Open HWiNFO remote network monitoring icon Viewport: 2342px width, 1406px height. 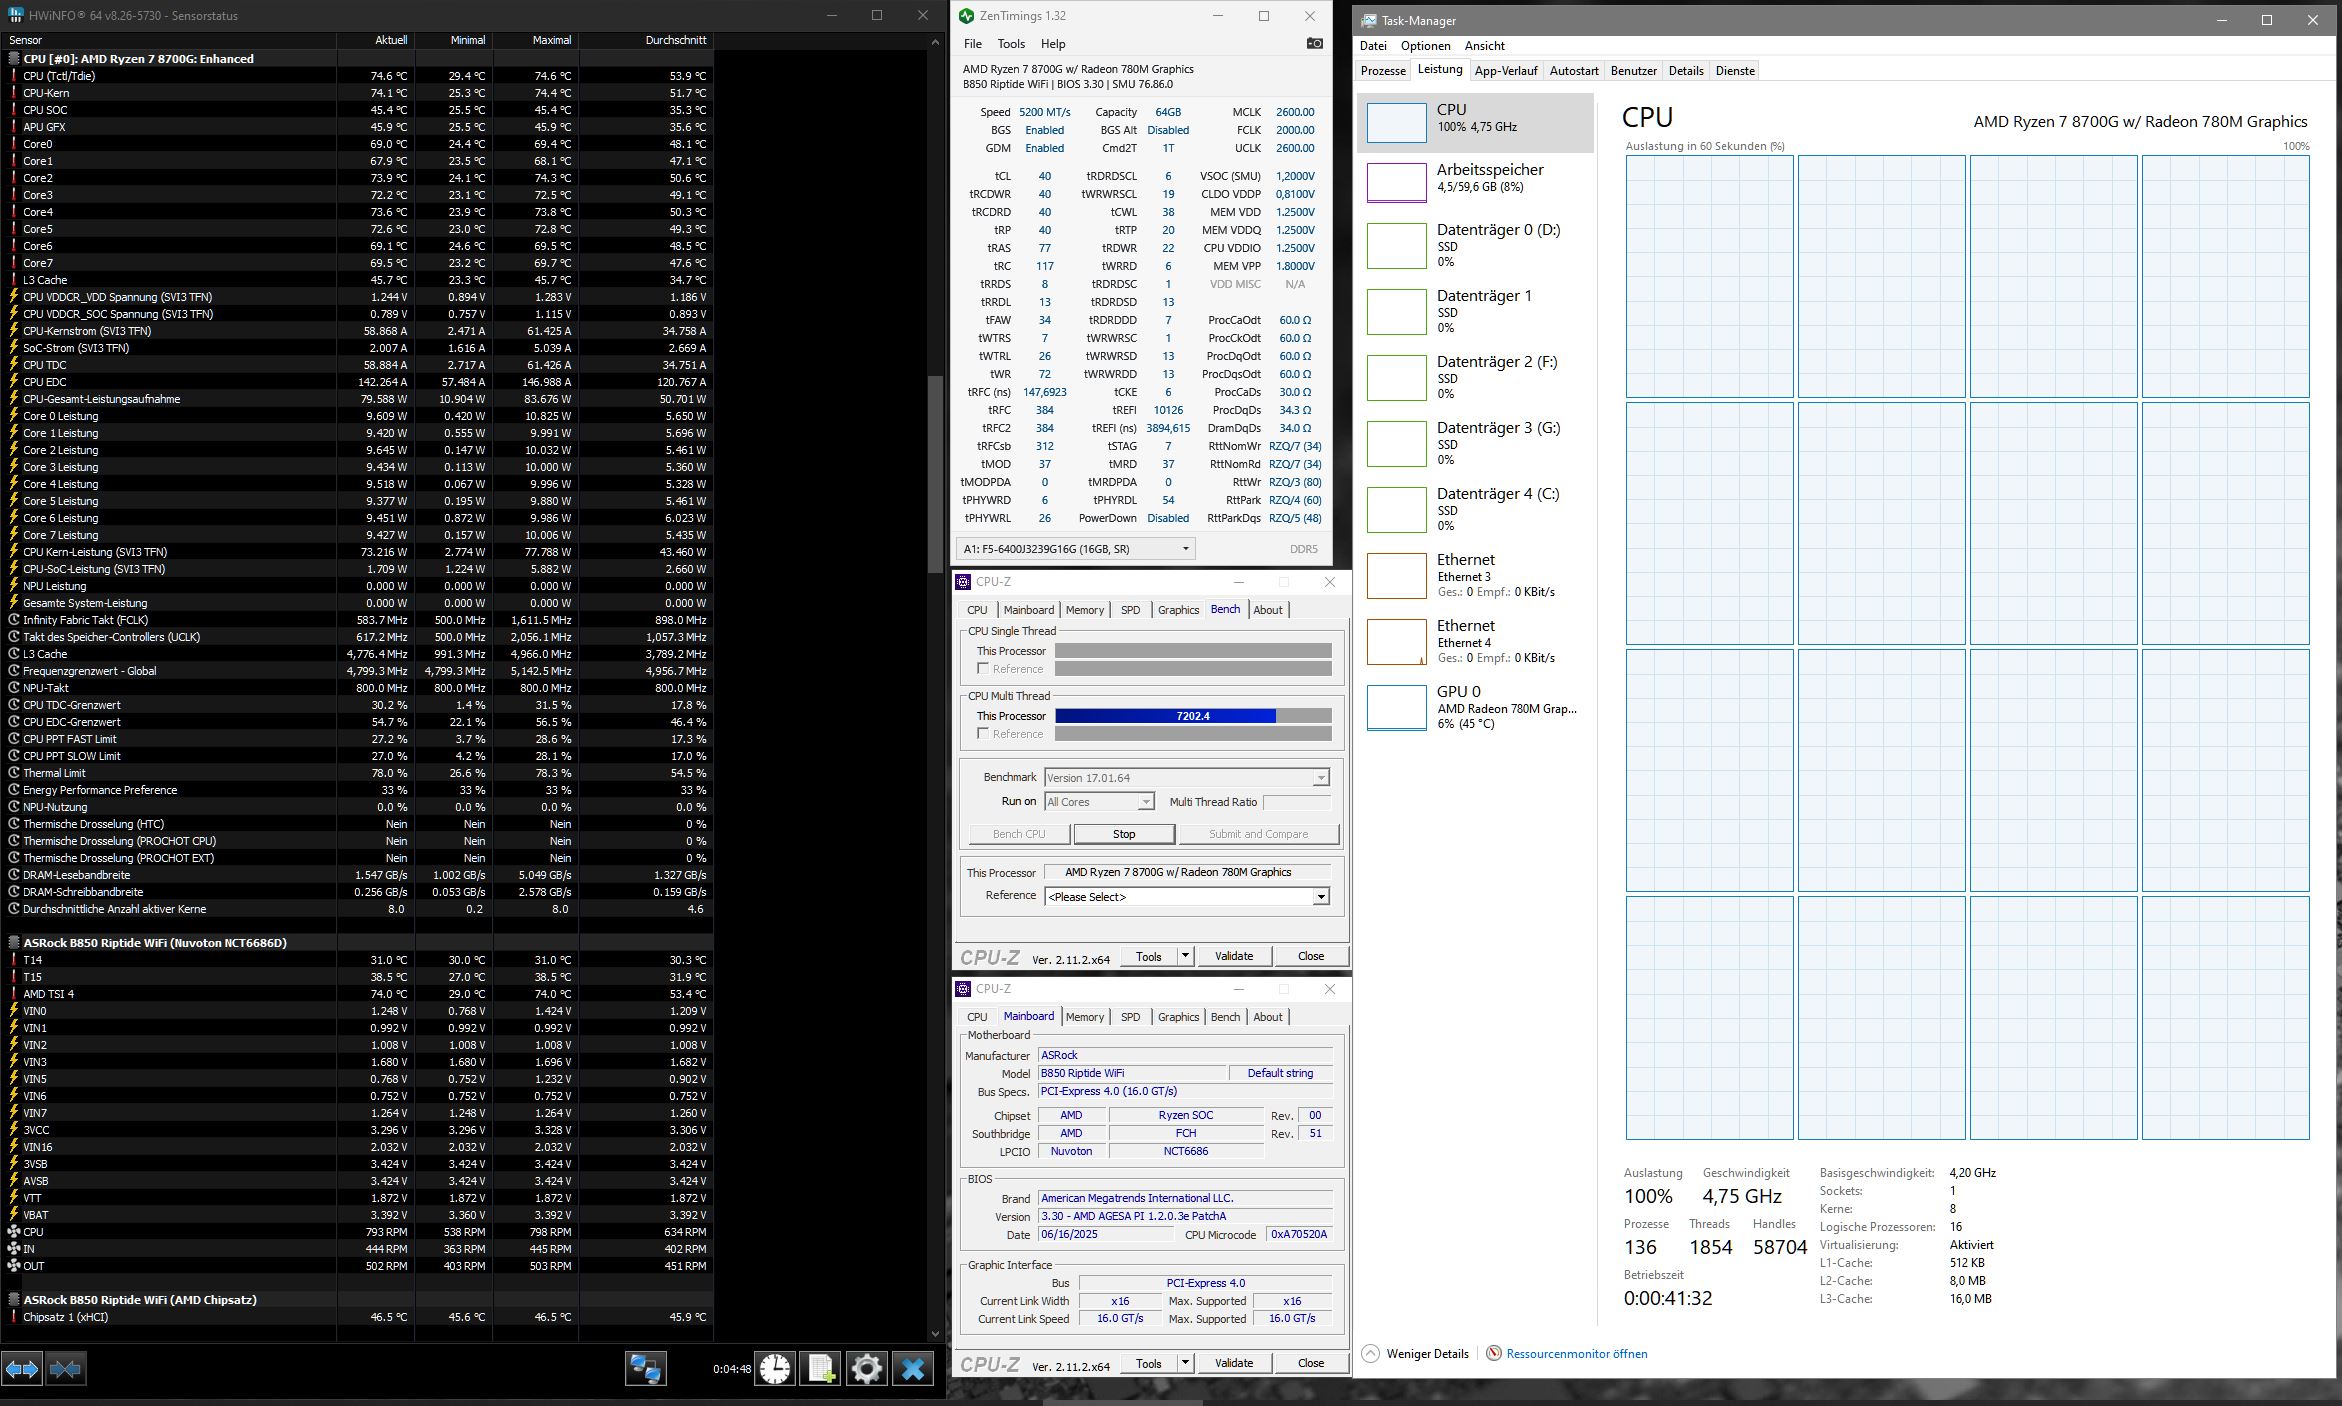[x=645, y=1368]
